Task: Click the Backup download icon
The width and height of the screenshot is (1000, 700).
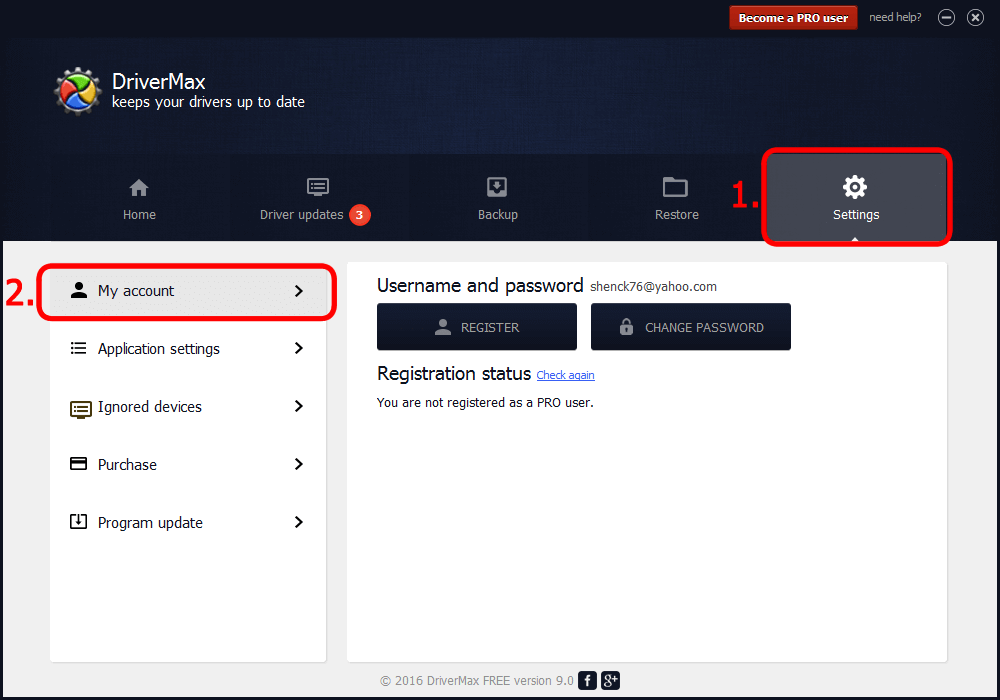Action: coord(497,187)
